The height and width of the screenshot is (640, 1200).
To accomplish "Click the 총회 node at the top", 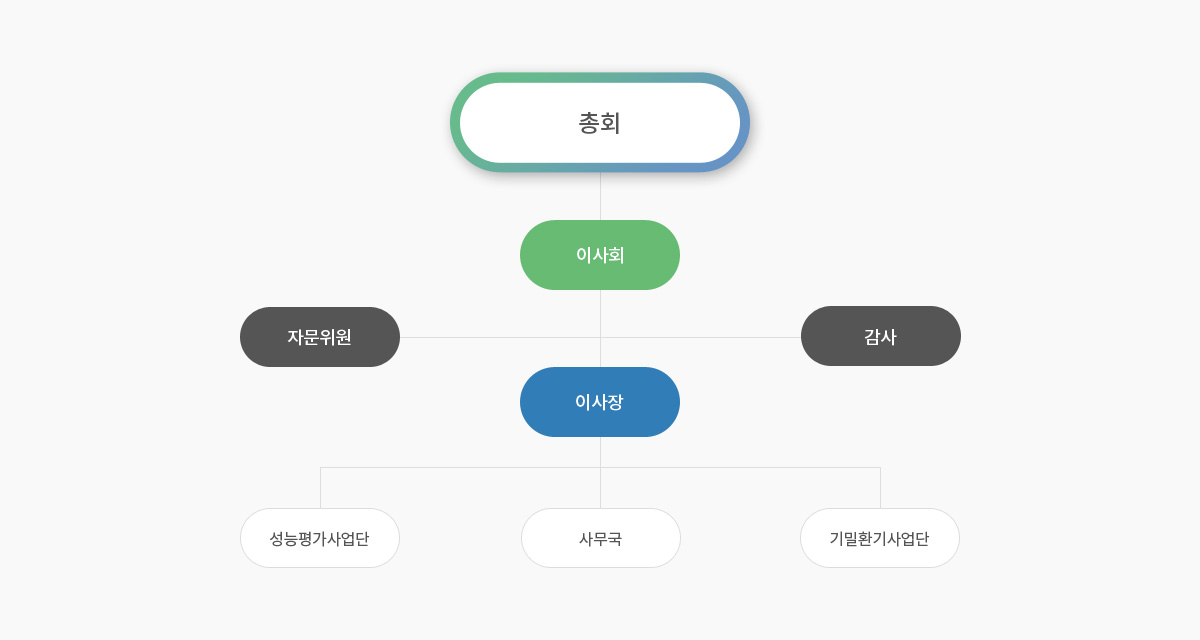I will pyautogui.click(x=600, y=123).
